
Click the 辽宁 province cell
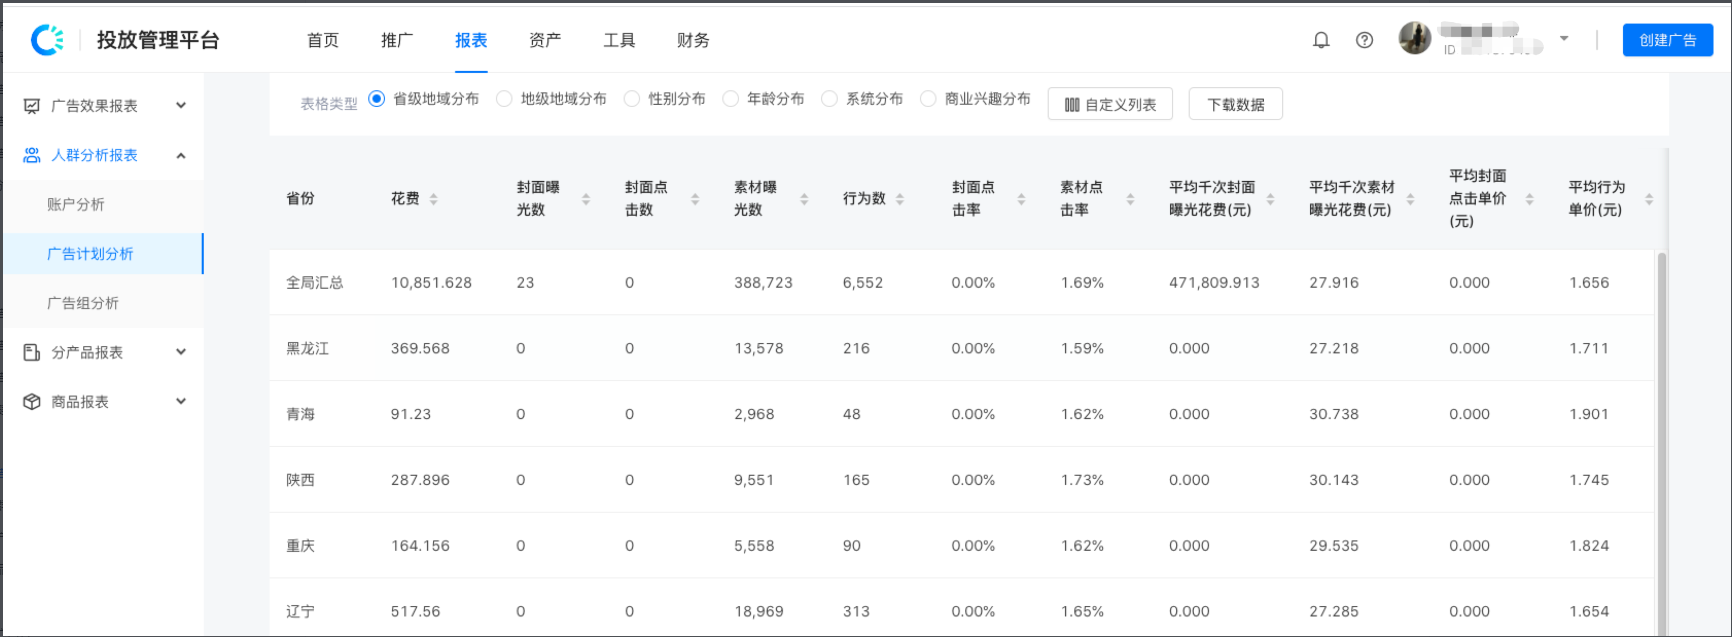[300, 611]
